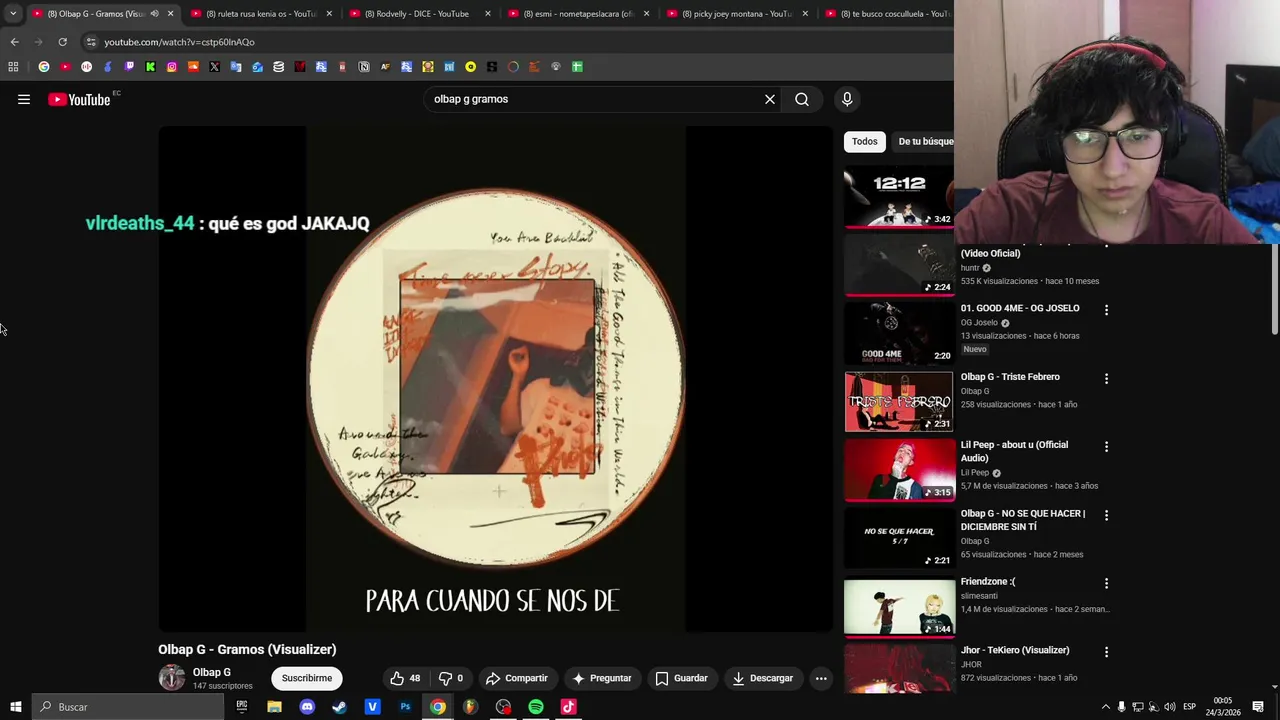Show hidden tray icons chevron
Screen dimensions: 1280x720
(x=1106, y=707)
